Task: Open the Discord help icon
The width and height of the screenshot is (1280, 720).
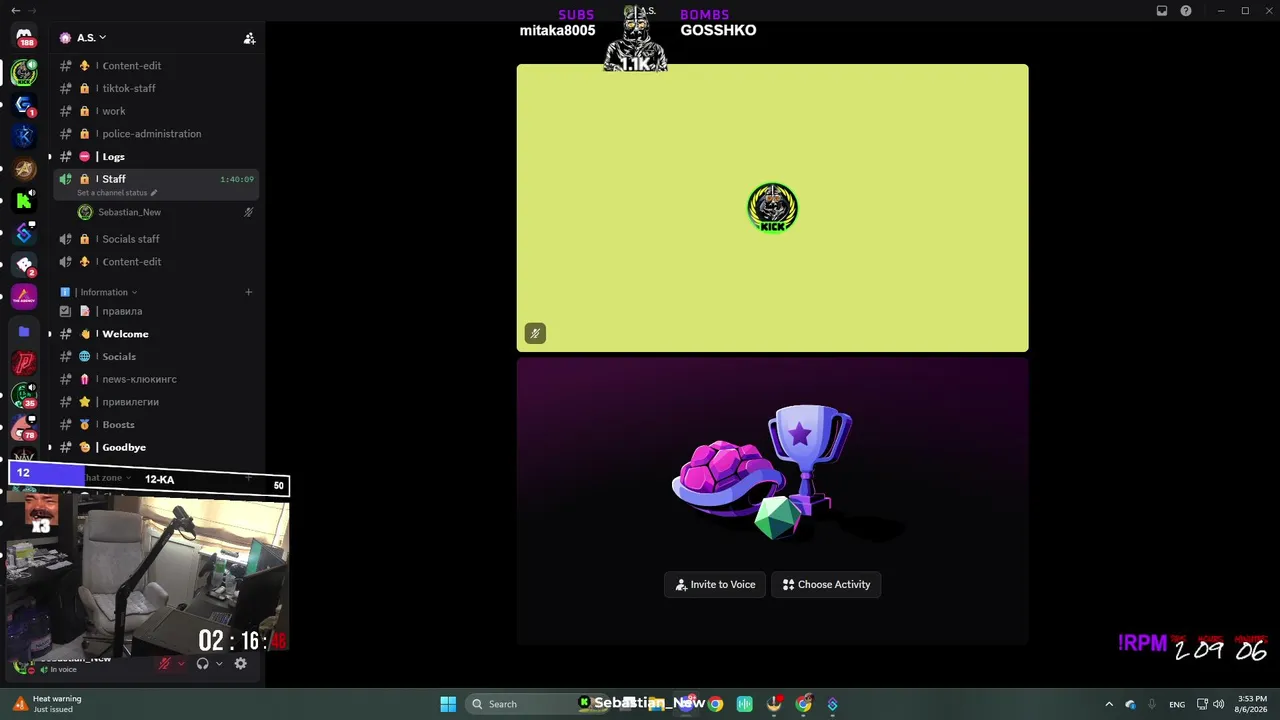Action: pos(1186,11)
